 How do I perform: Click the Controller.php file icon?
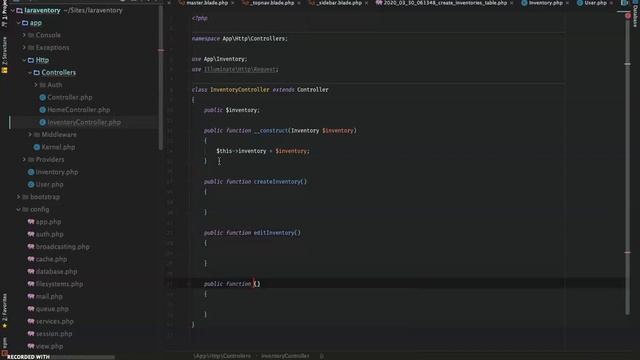click(42, 98)
